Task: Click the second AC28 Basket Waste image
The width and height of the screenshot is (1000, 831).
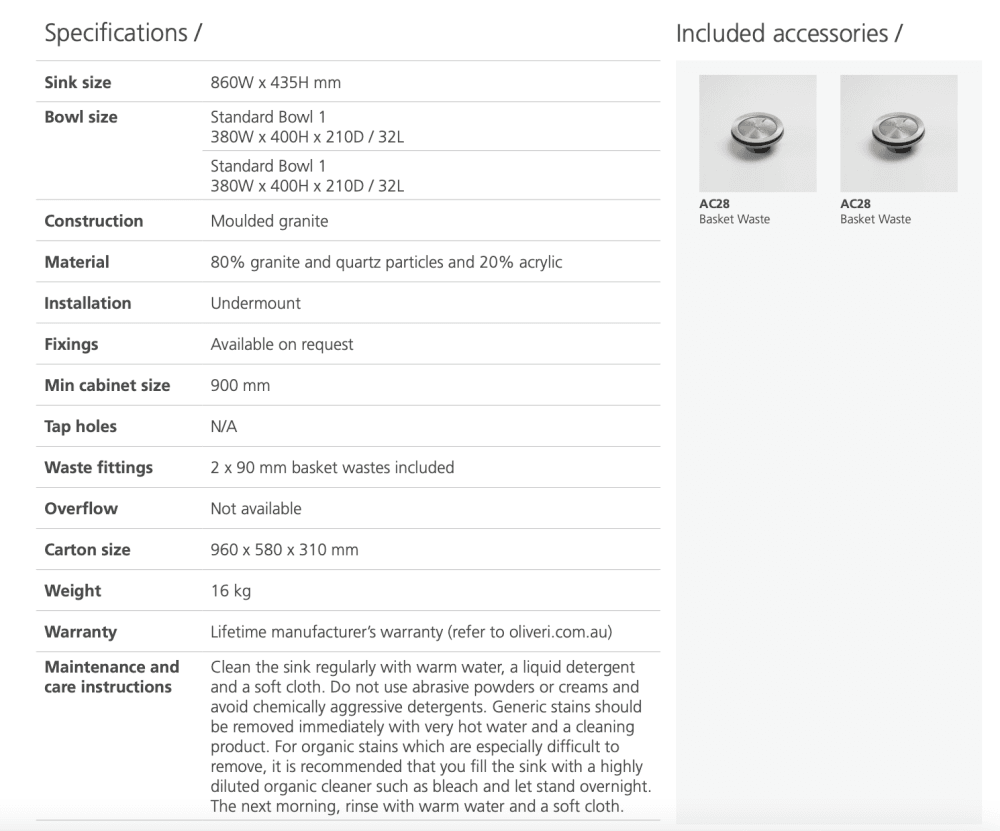Action: pyautogui.click(x=898, y=133)
